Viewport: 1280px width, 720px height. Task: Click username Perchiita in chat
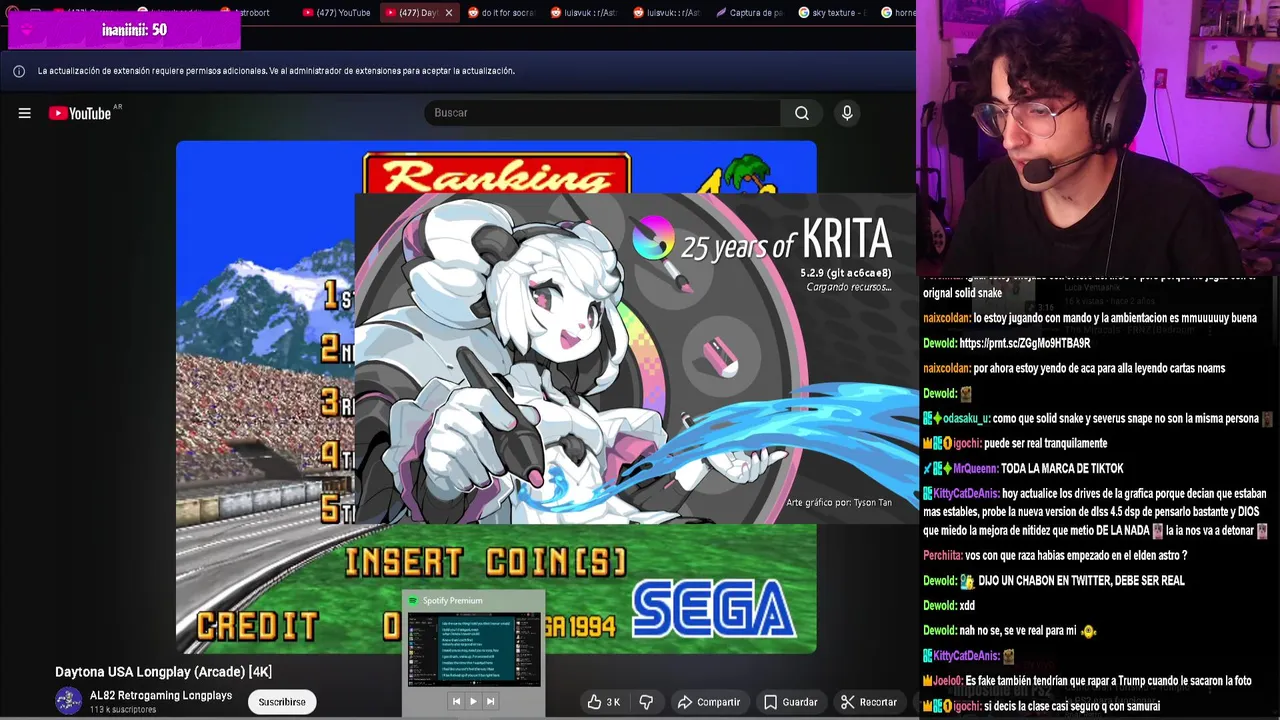point(942,555)
